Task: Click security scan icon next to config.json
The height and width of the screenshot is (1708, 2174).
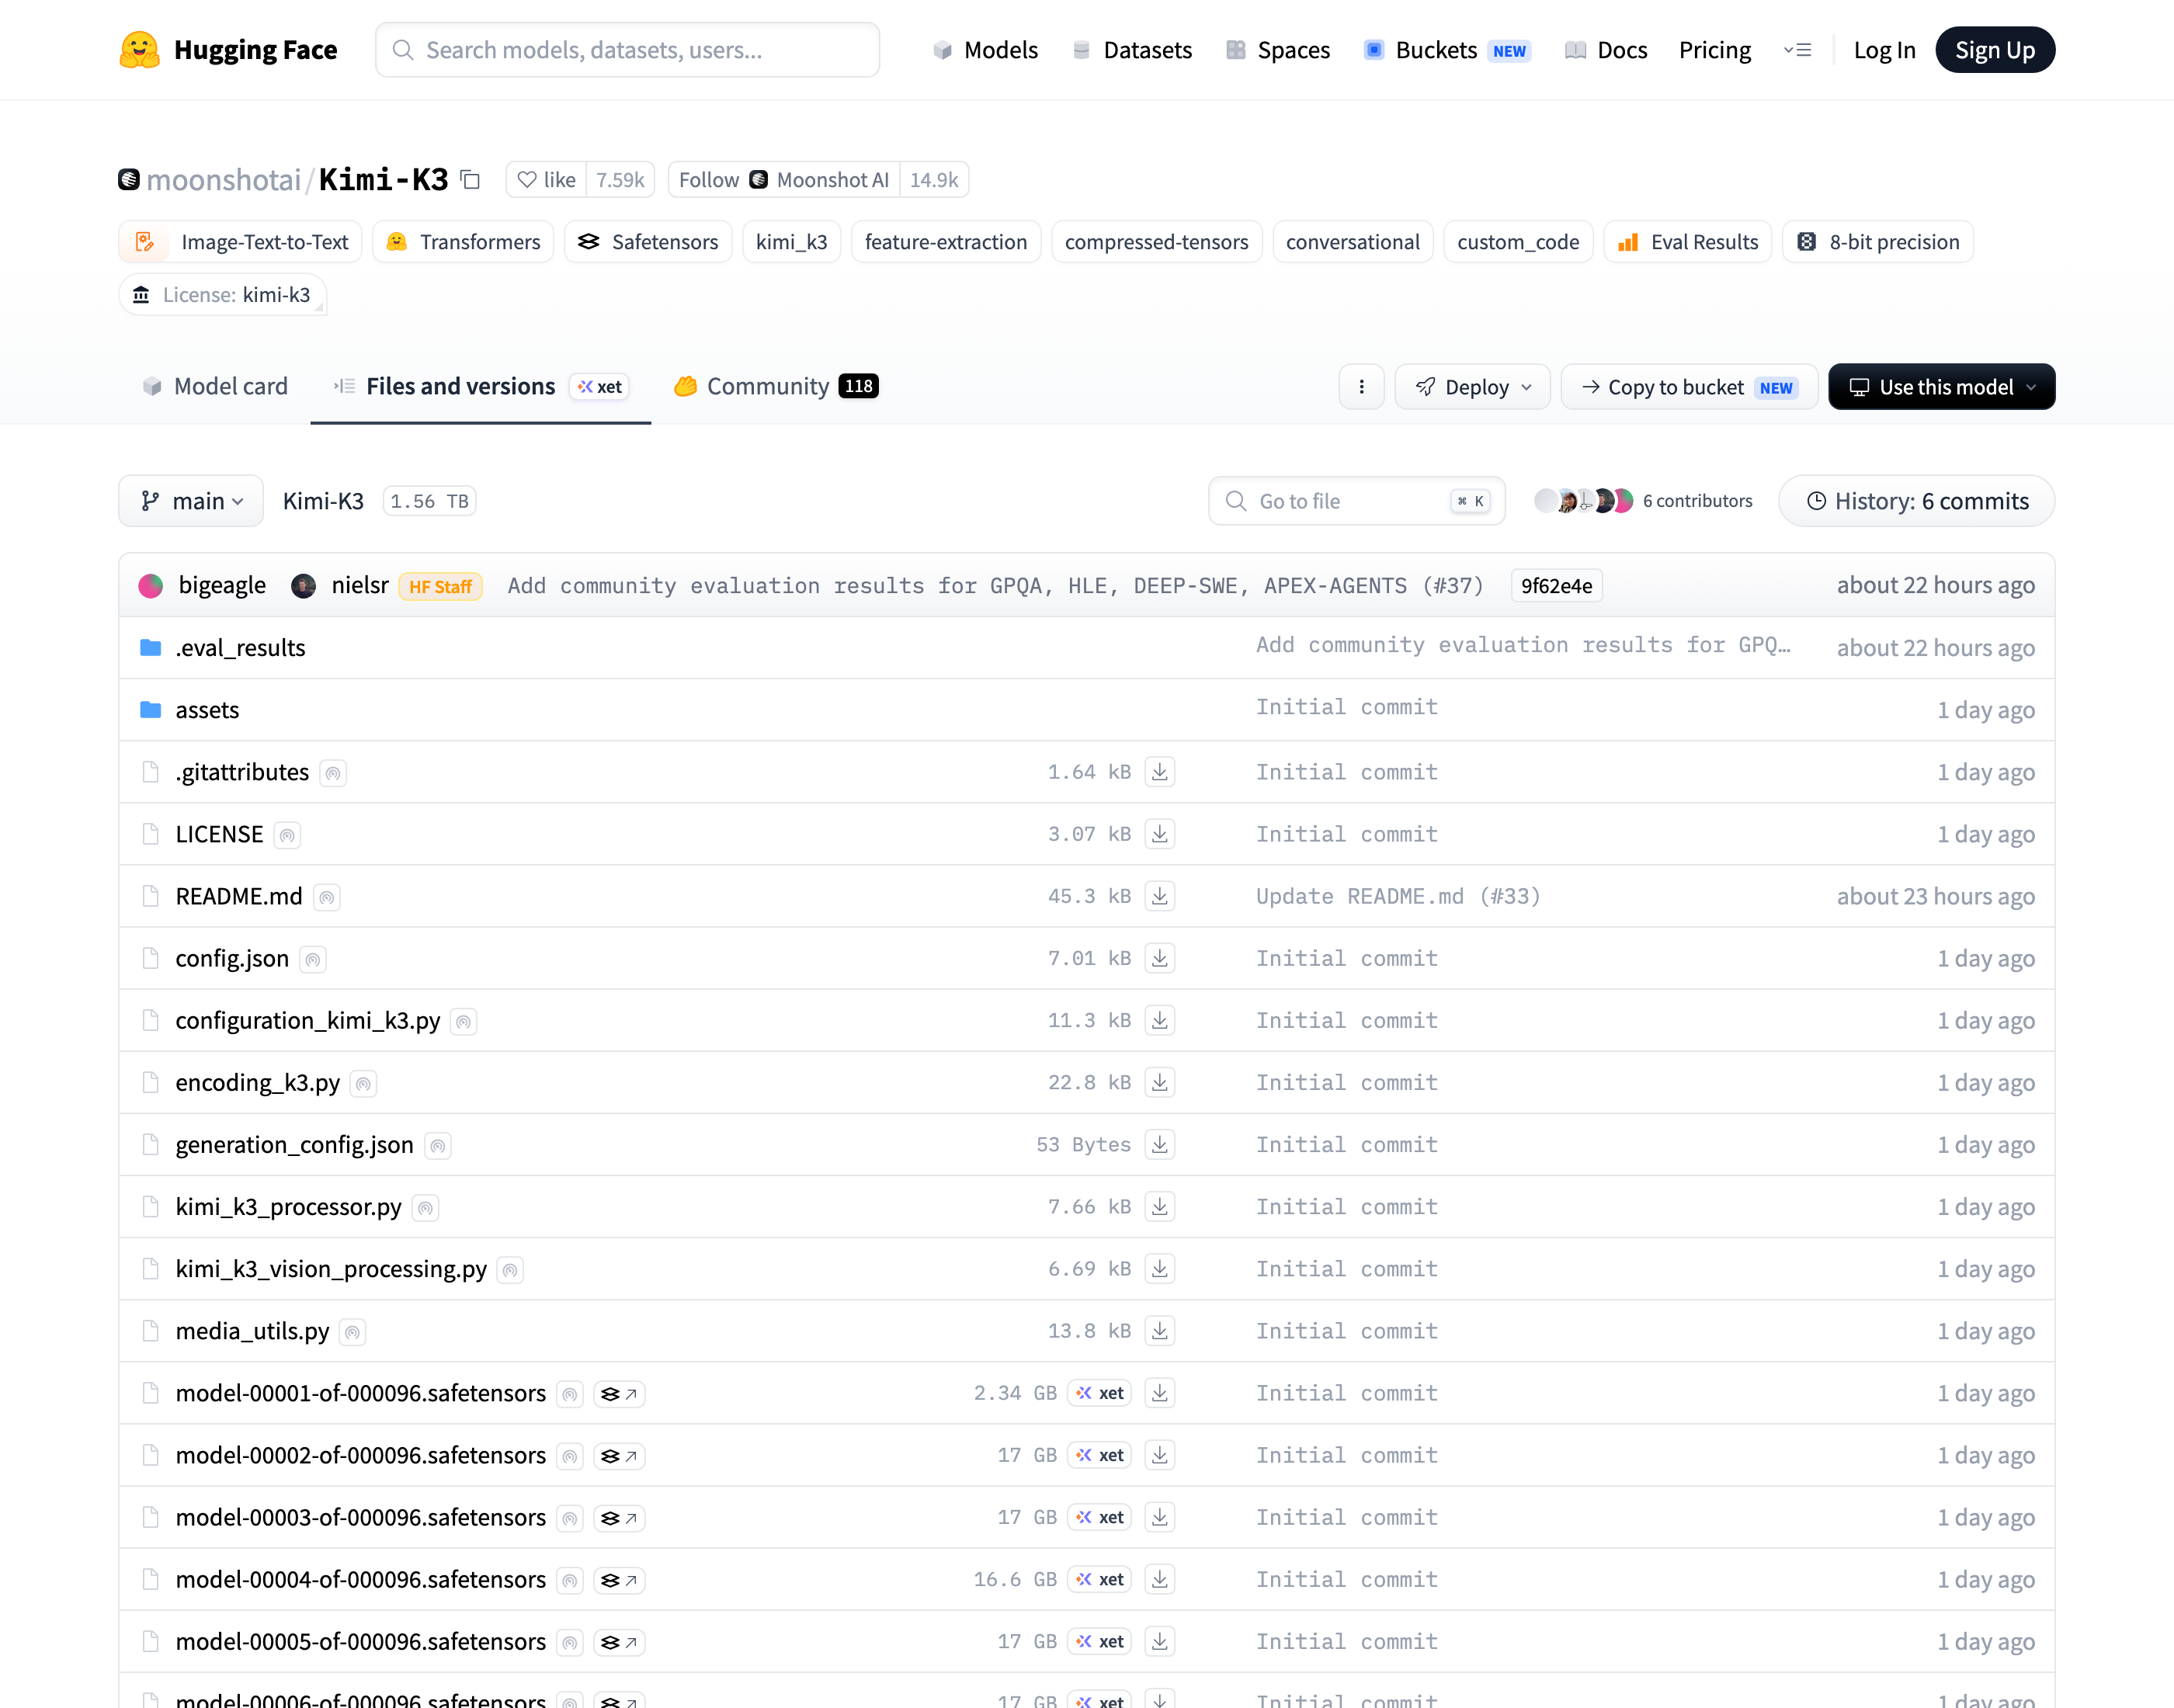Action: pos(313,959)
